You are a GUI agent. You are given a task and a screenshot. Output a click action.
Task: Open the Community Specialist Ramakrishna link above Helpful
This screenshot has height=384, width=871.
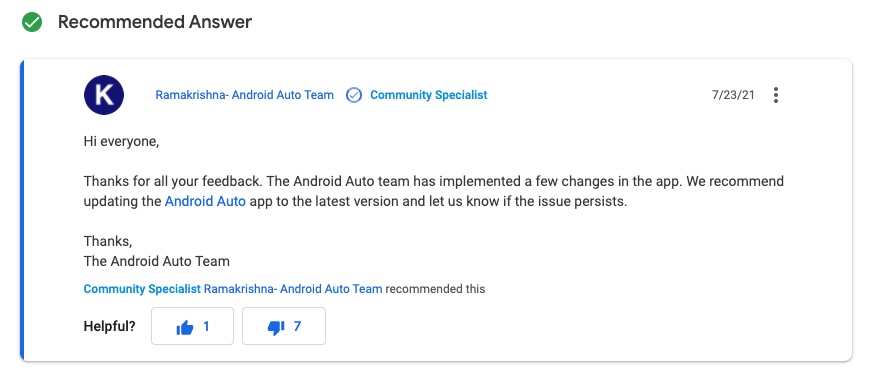click(x=233, y=289)
